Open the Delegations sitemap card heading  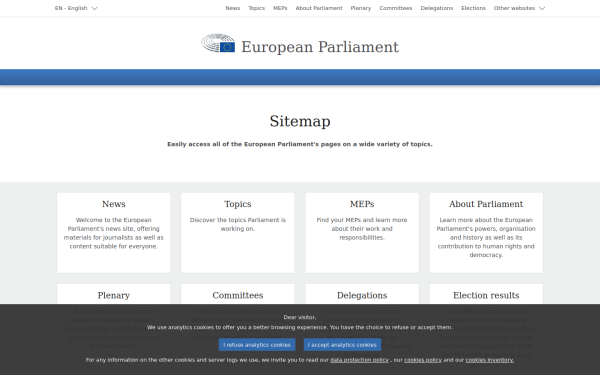pos(362,295)
